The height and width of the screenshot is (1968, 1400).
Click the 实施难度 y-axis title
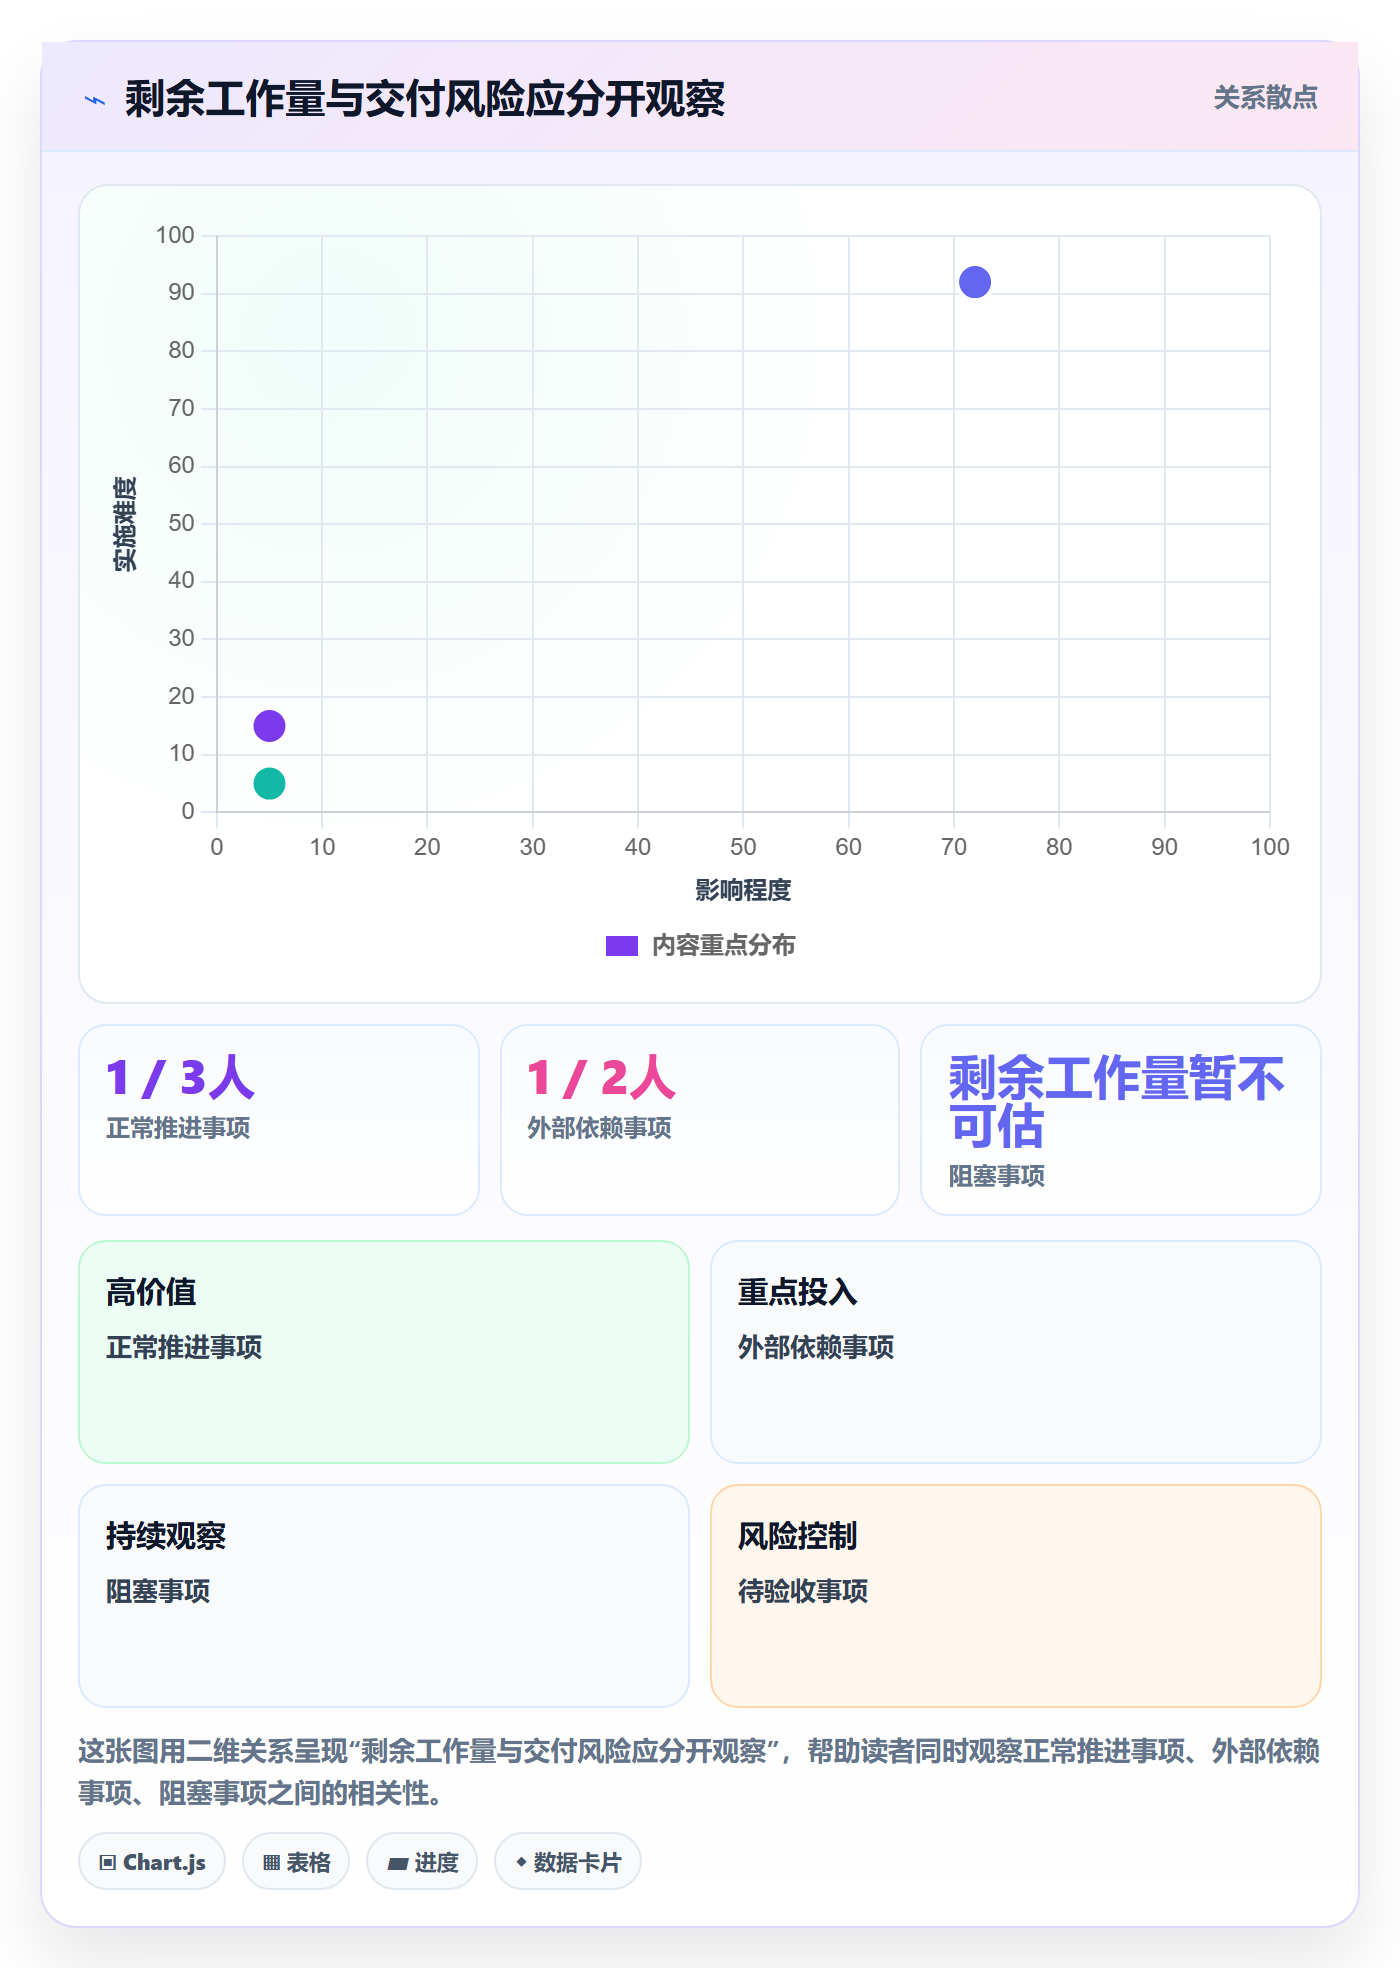click(x=125, y=524)
